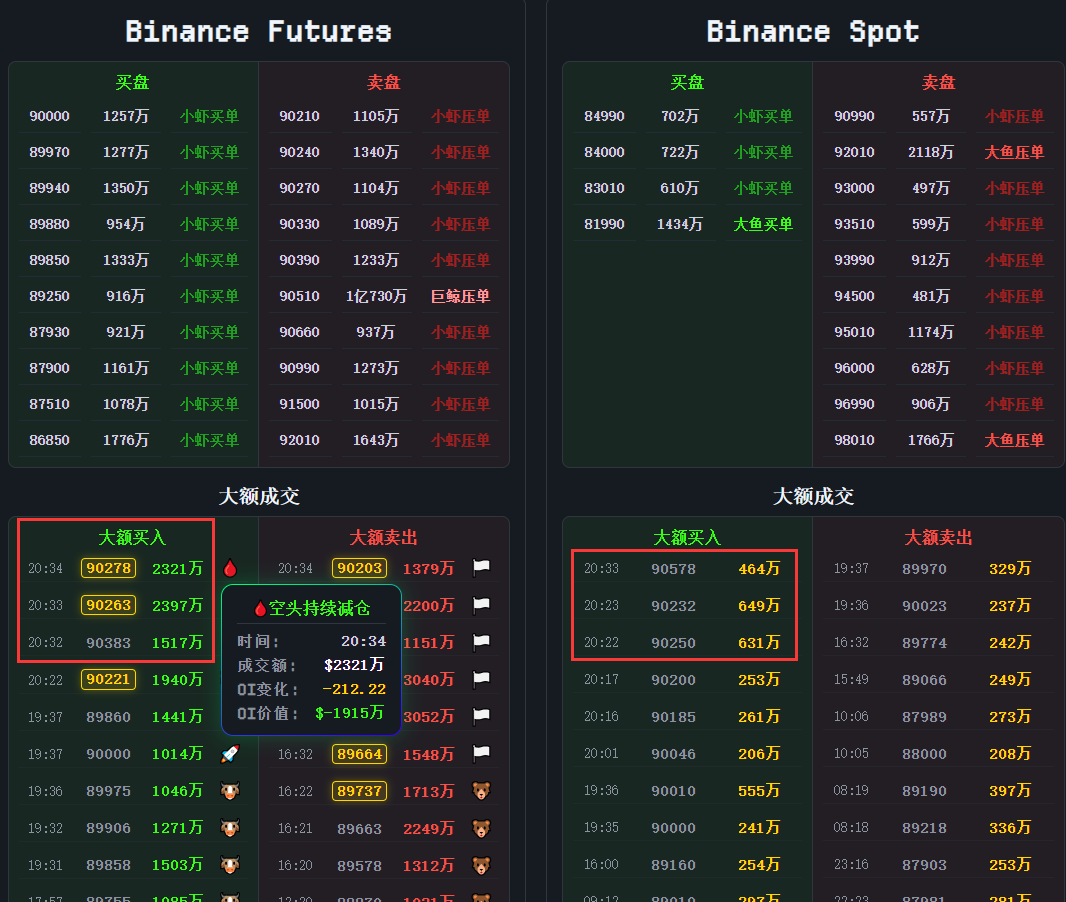
Task: Click the 464万 Spot large buy amount
Action: (759, 569)
